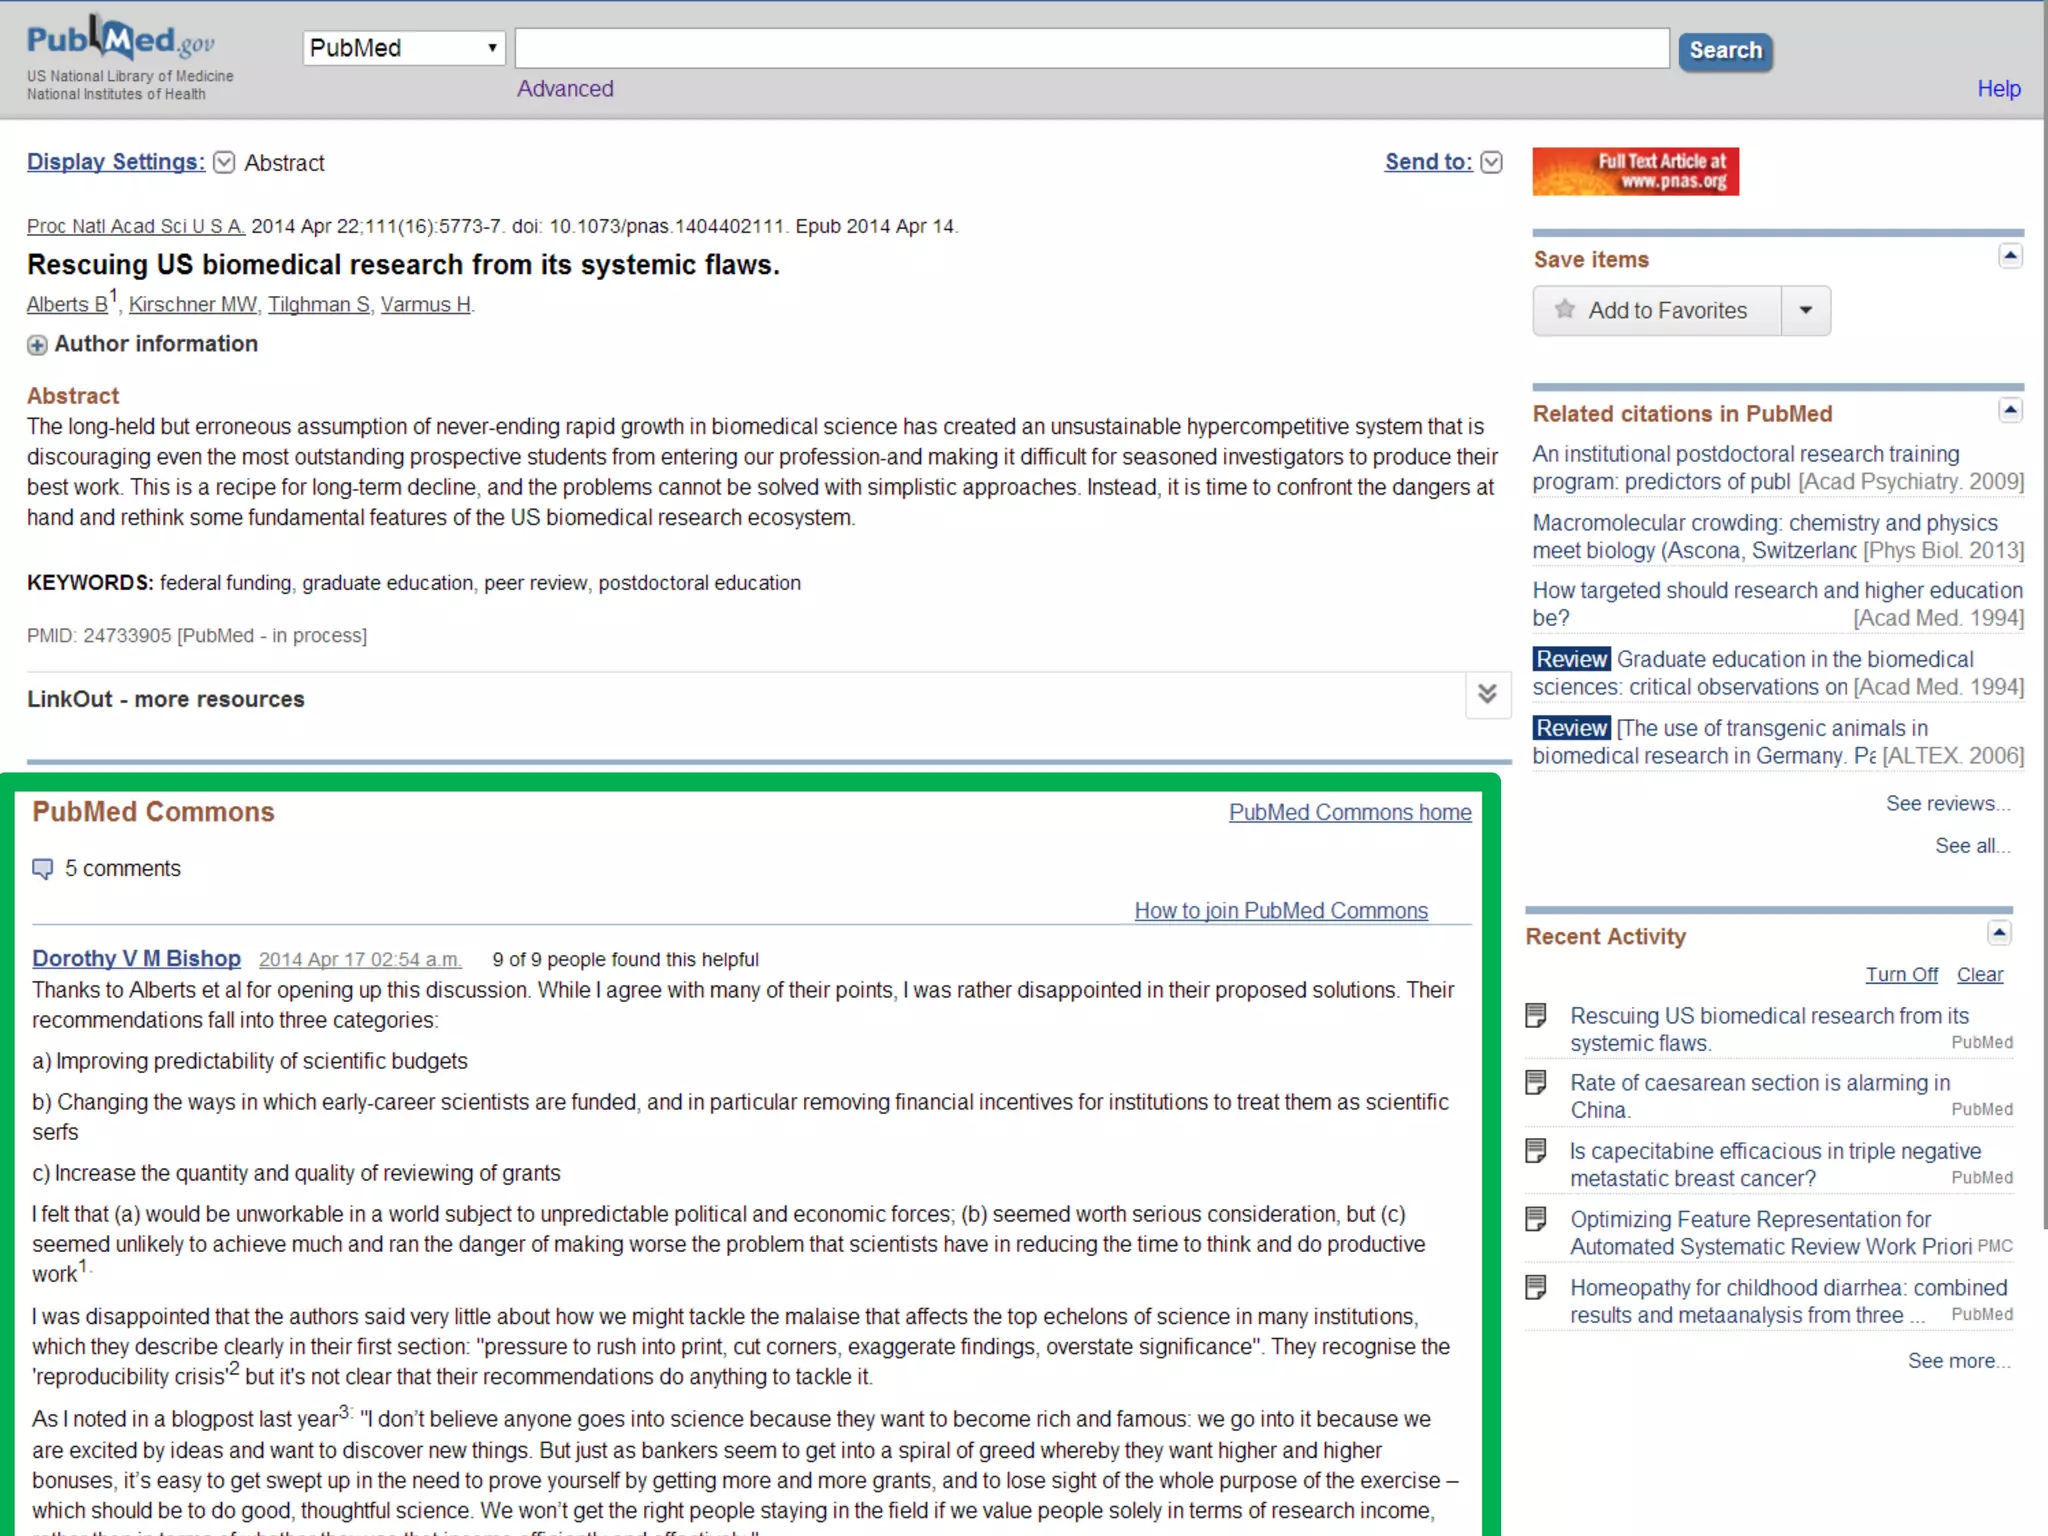Collapse the Related citations panel
This screenshot has height=1536, width=2048.
2010,410
